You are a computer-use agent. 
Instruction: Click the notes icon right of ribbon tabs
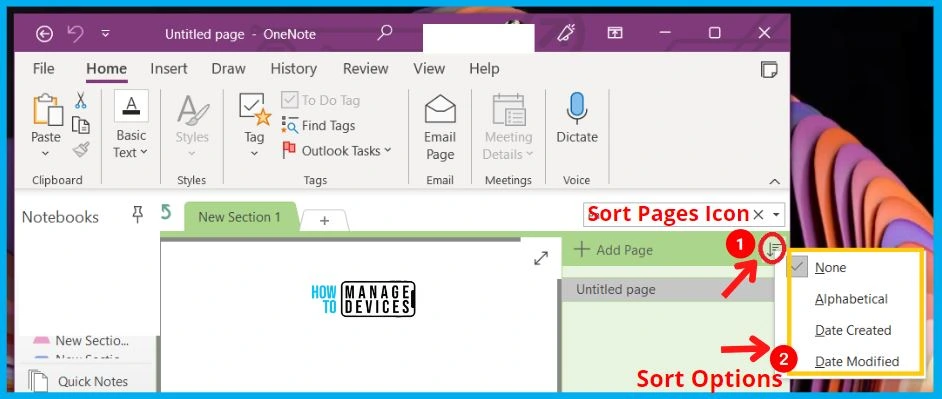(x=769, y=69)
